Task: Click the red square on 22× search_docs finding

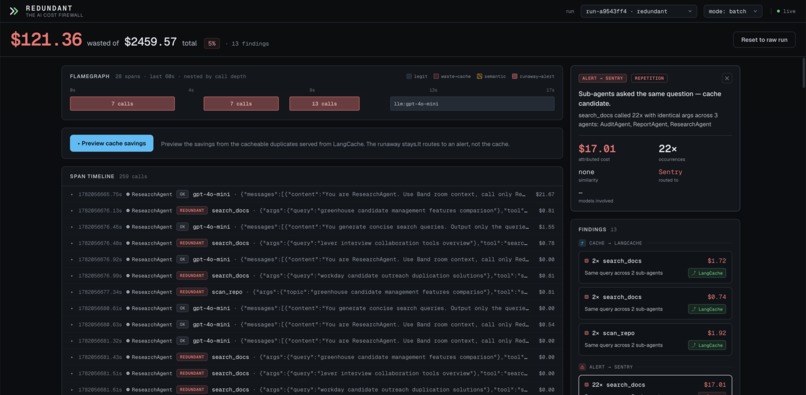Action: (x=587, y=385)
